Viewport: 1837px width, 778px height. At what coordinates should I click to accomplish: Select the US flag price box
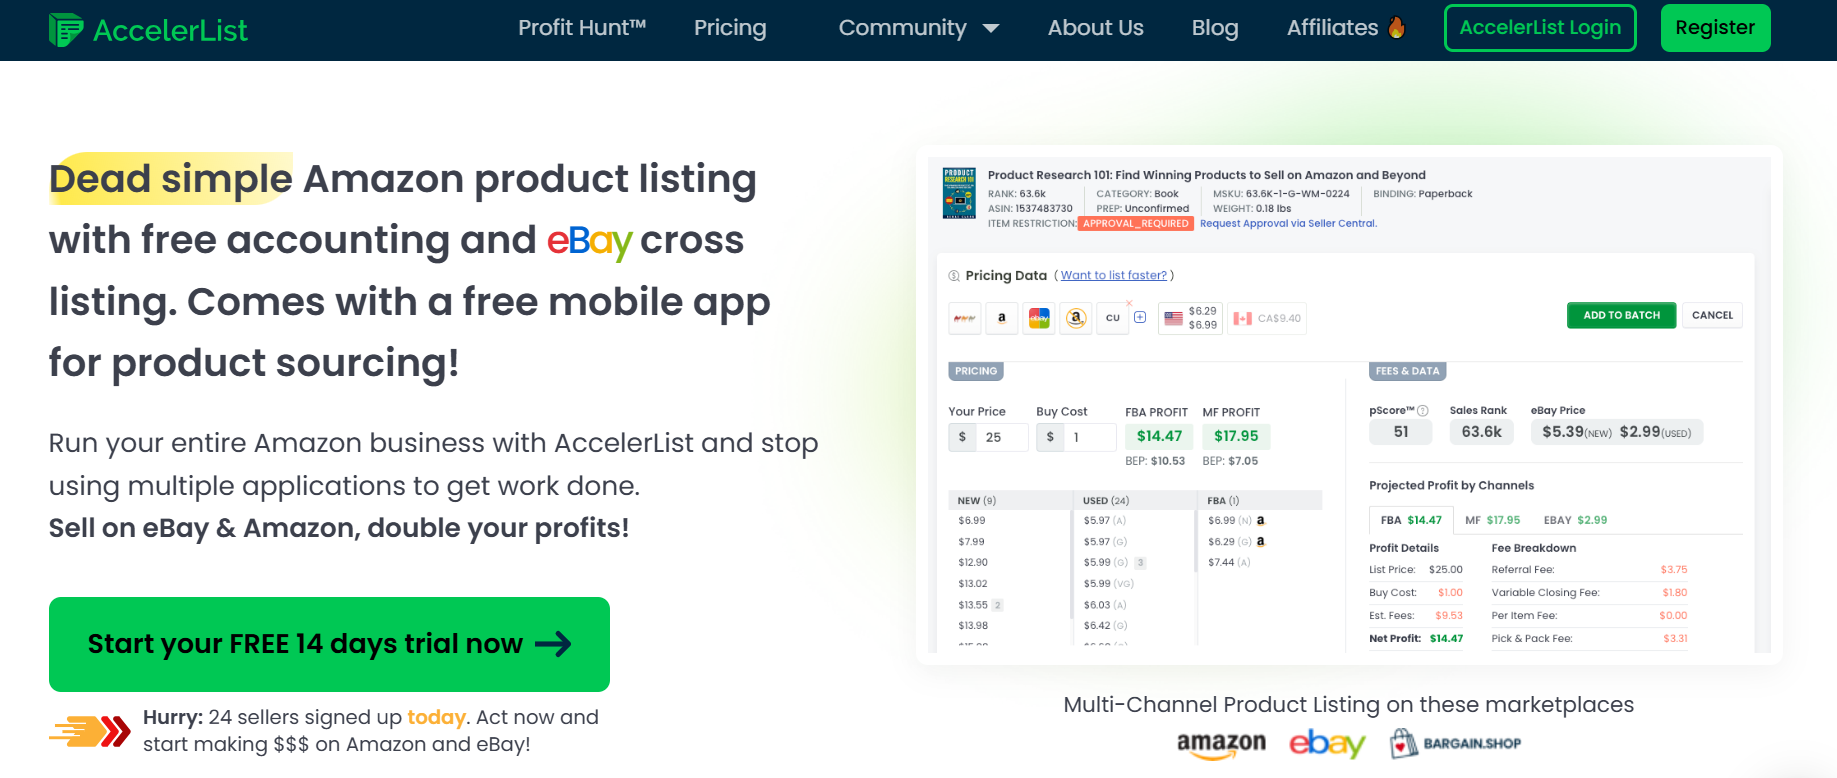(x=1190, y=318)
